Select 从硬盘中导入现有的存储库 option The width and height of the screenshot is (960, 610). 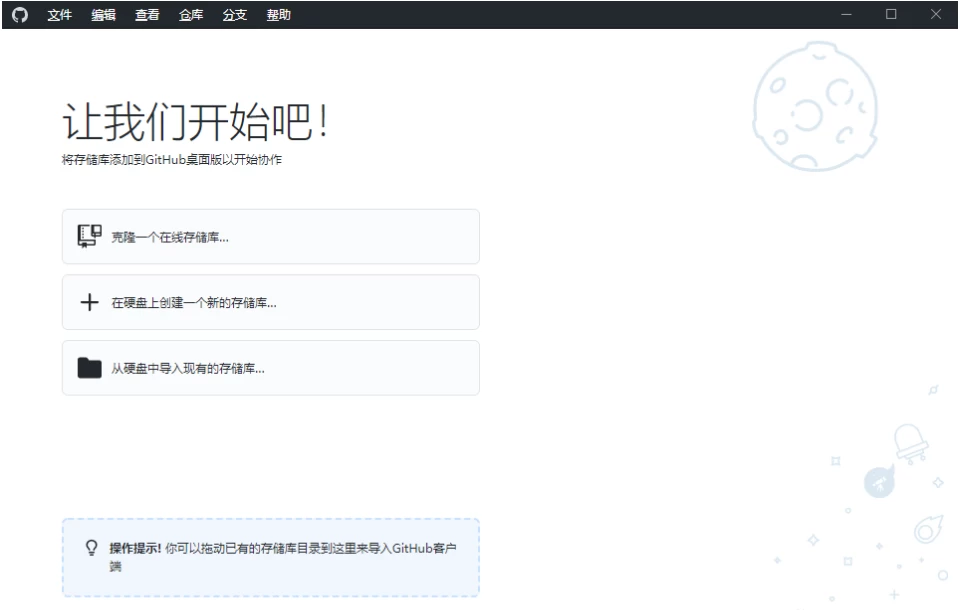(270, 367)
